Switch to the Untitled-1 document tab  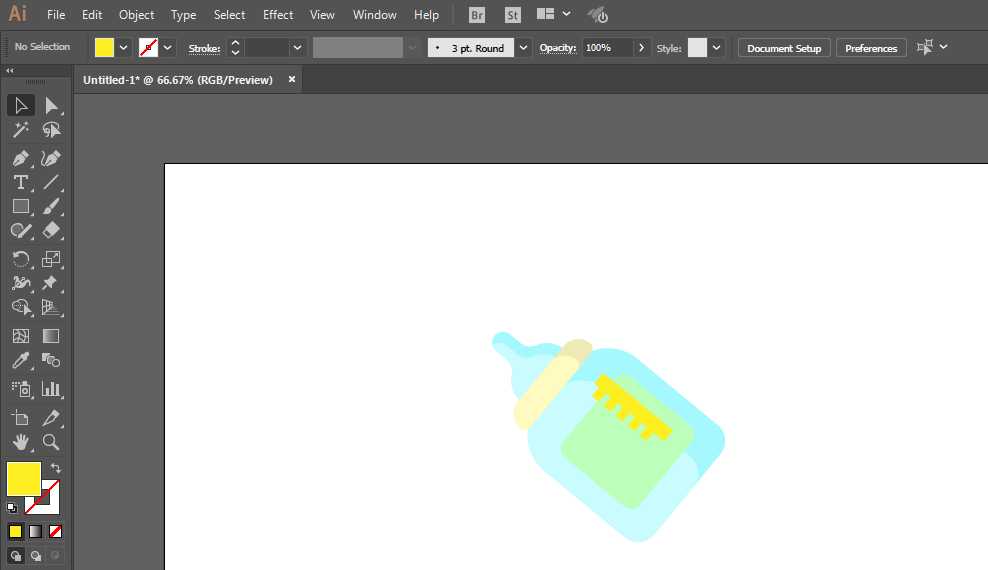(178, 80)
